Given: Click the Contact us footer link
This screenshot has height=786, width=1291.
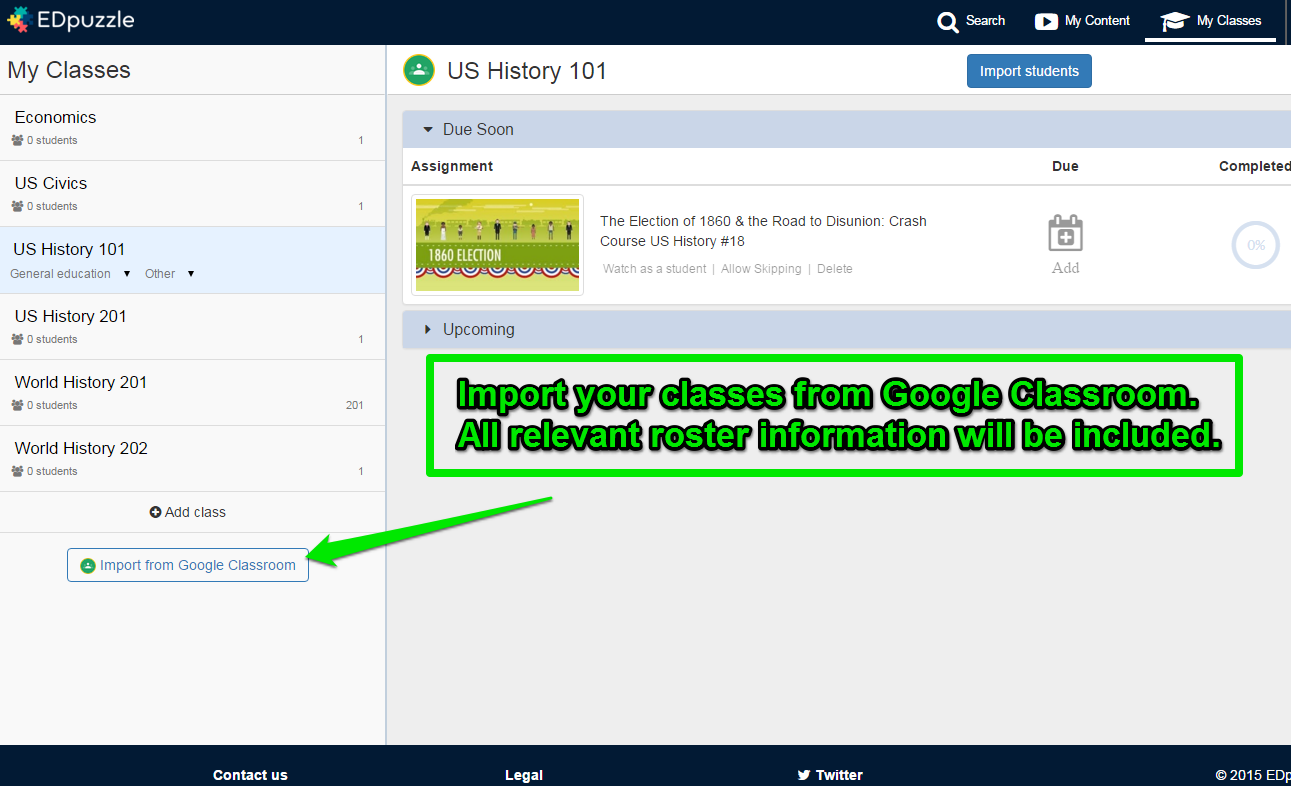Looking at the screenshot, I should click(x=250, y=775).
